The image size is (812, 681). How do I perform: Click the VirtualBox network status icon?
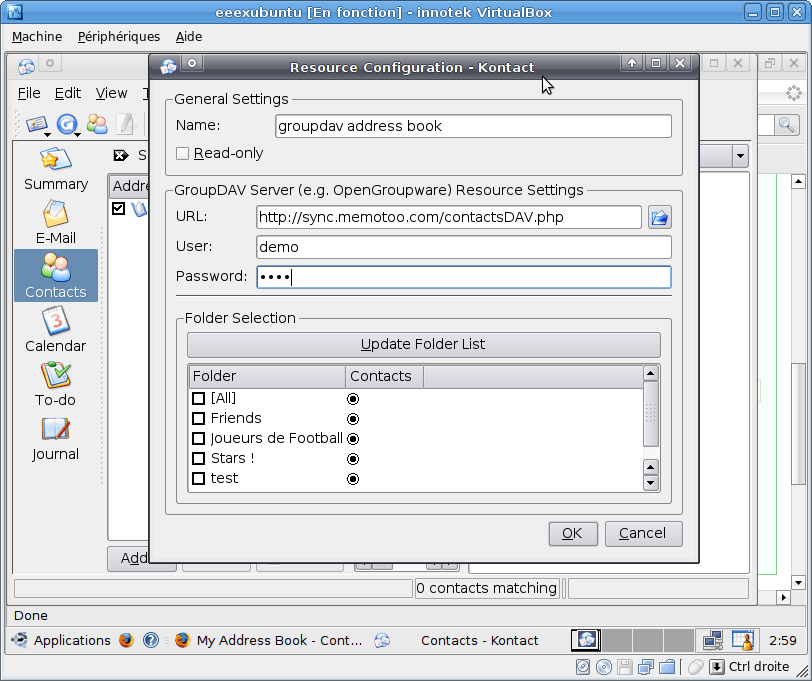646,666
